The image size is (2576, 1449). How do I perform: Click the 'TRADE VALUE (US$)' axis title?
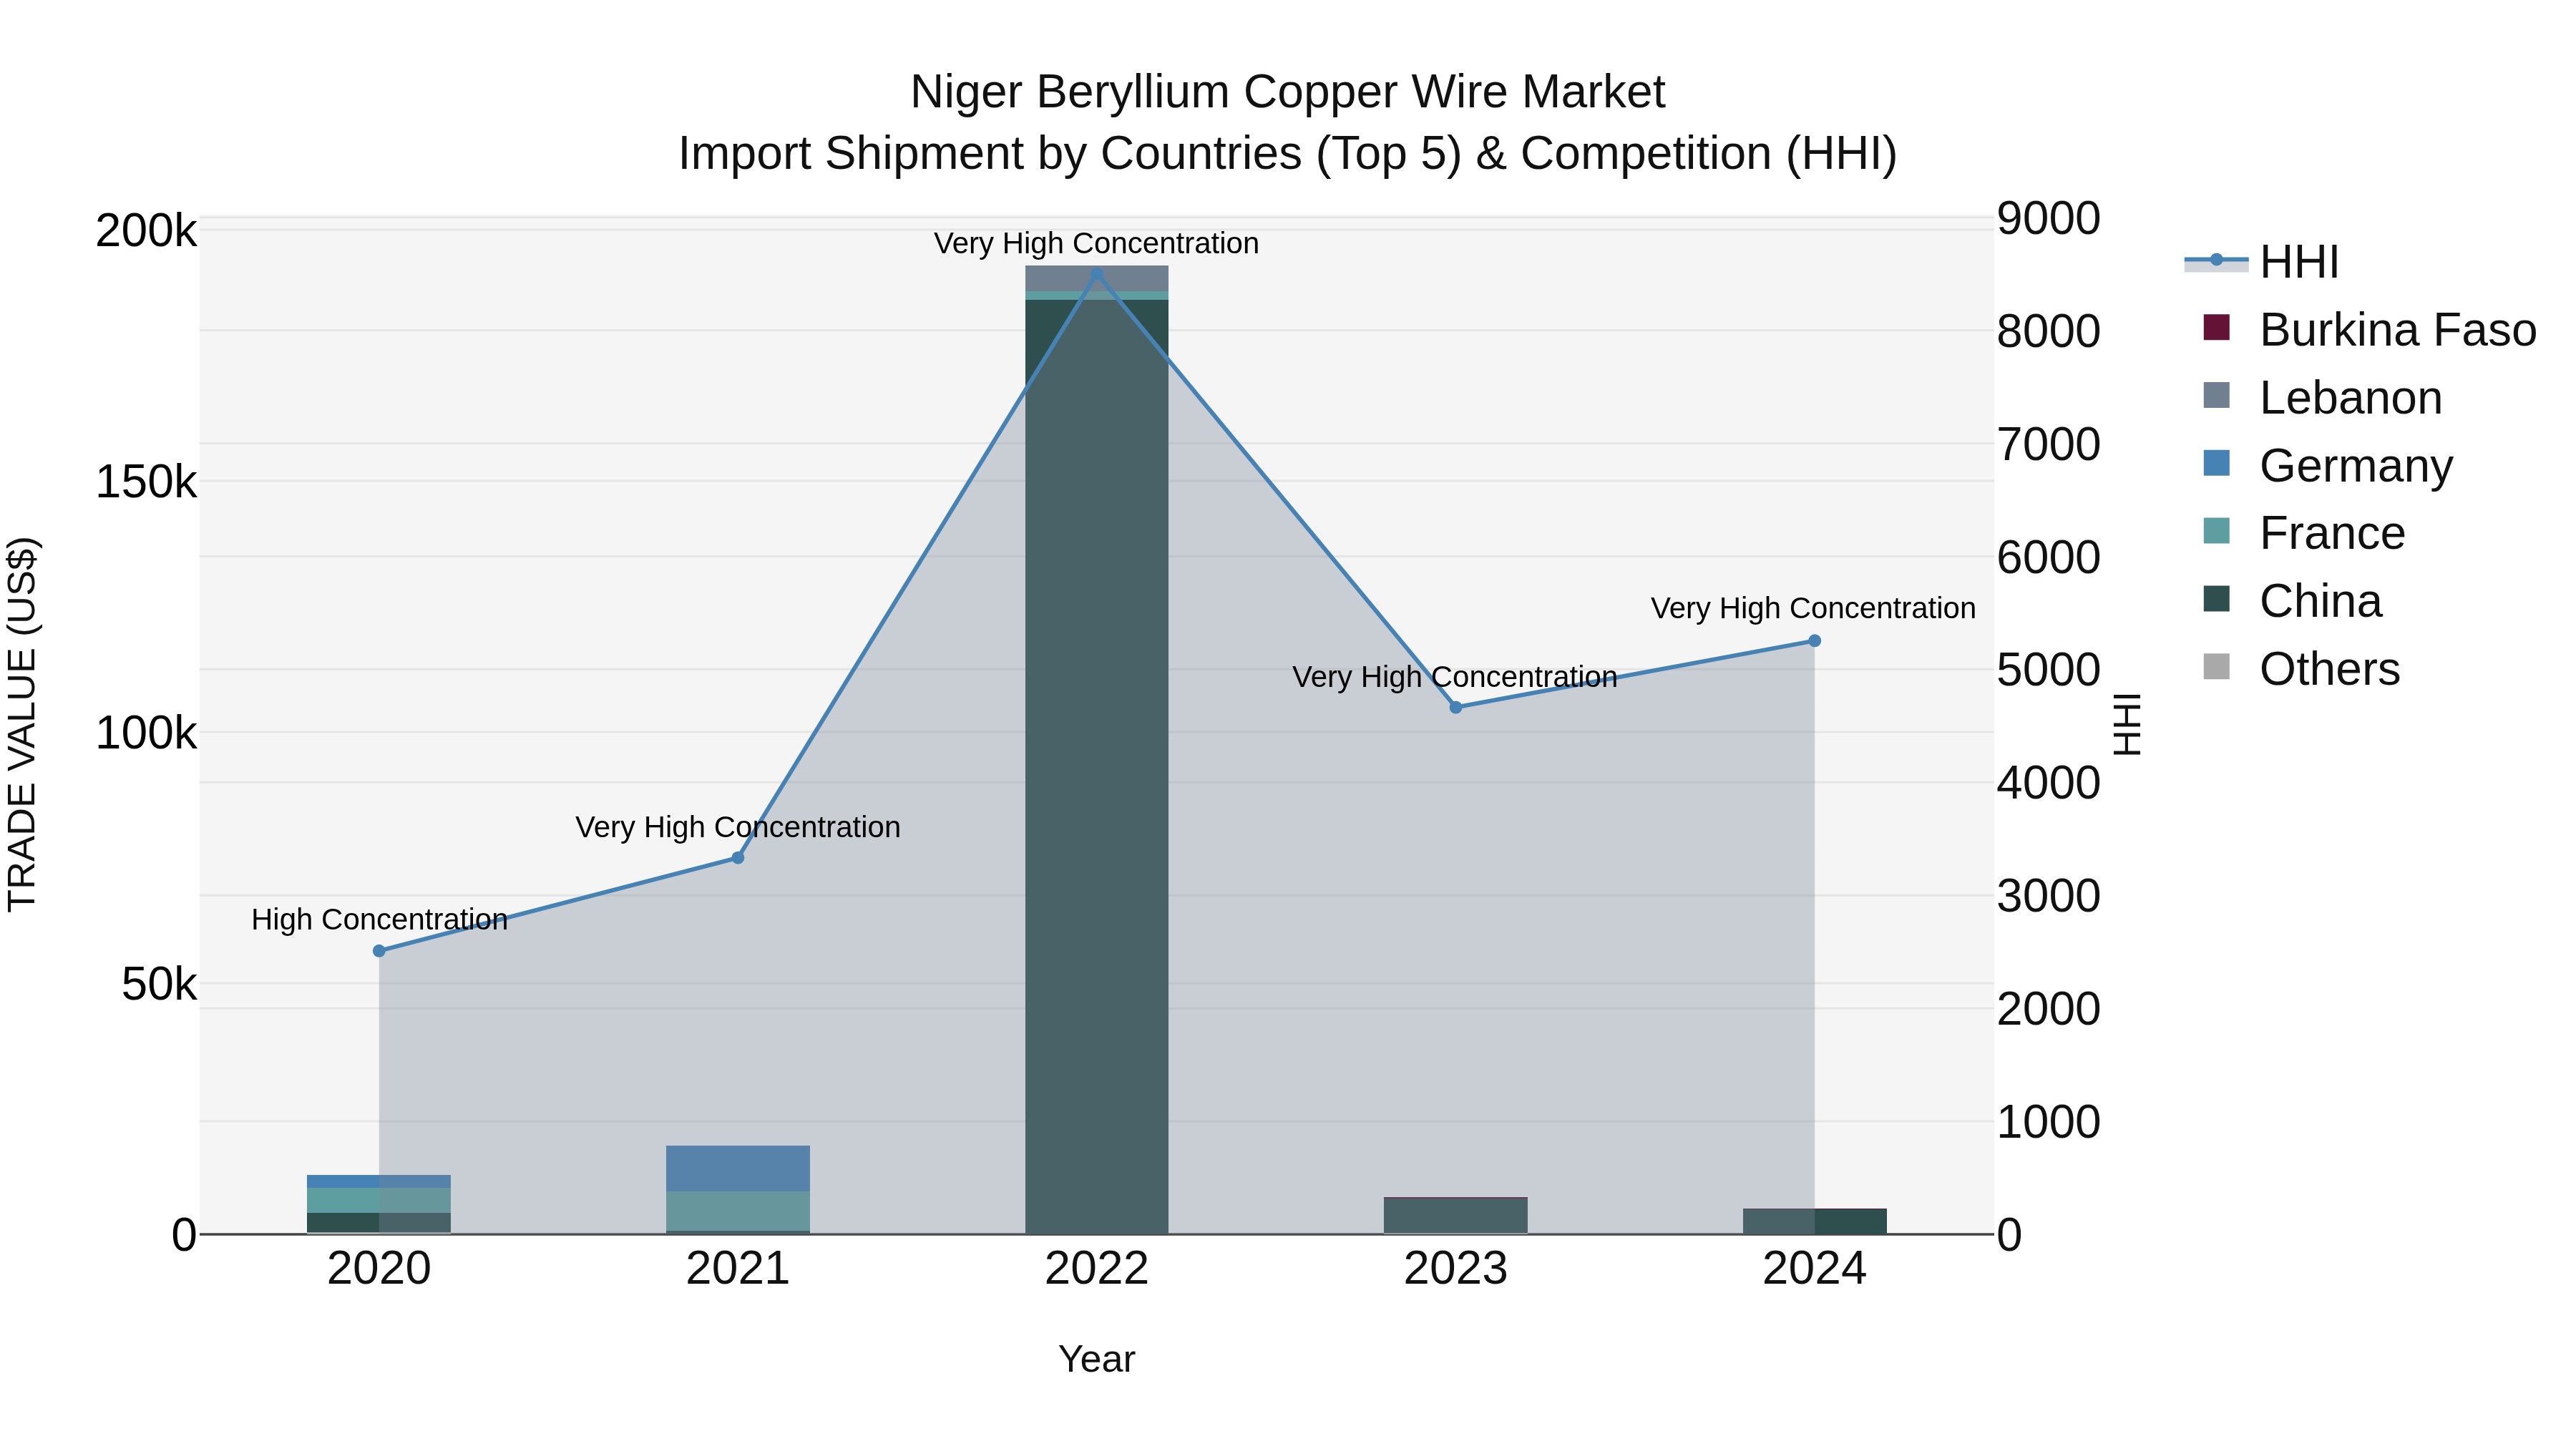click(22, 724)
